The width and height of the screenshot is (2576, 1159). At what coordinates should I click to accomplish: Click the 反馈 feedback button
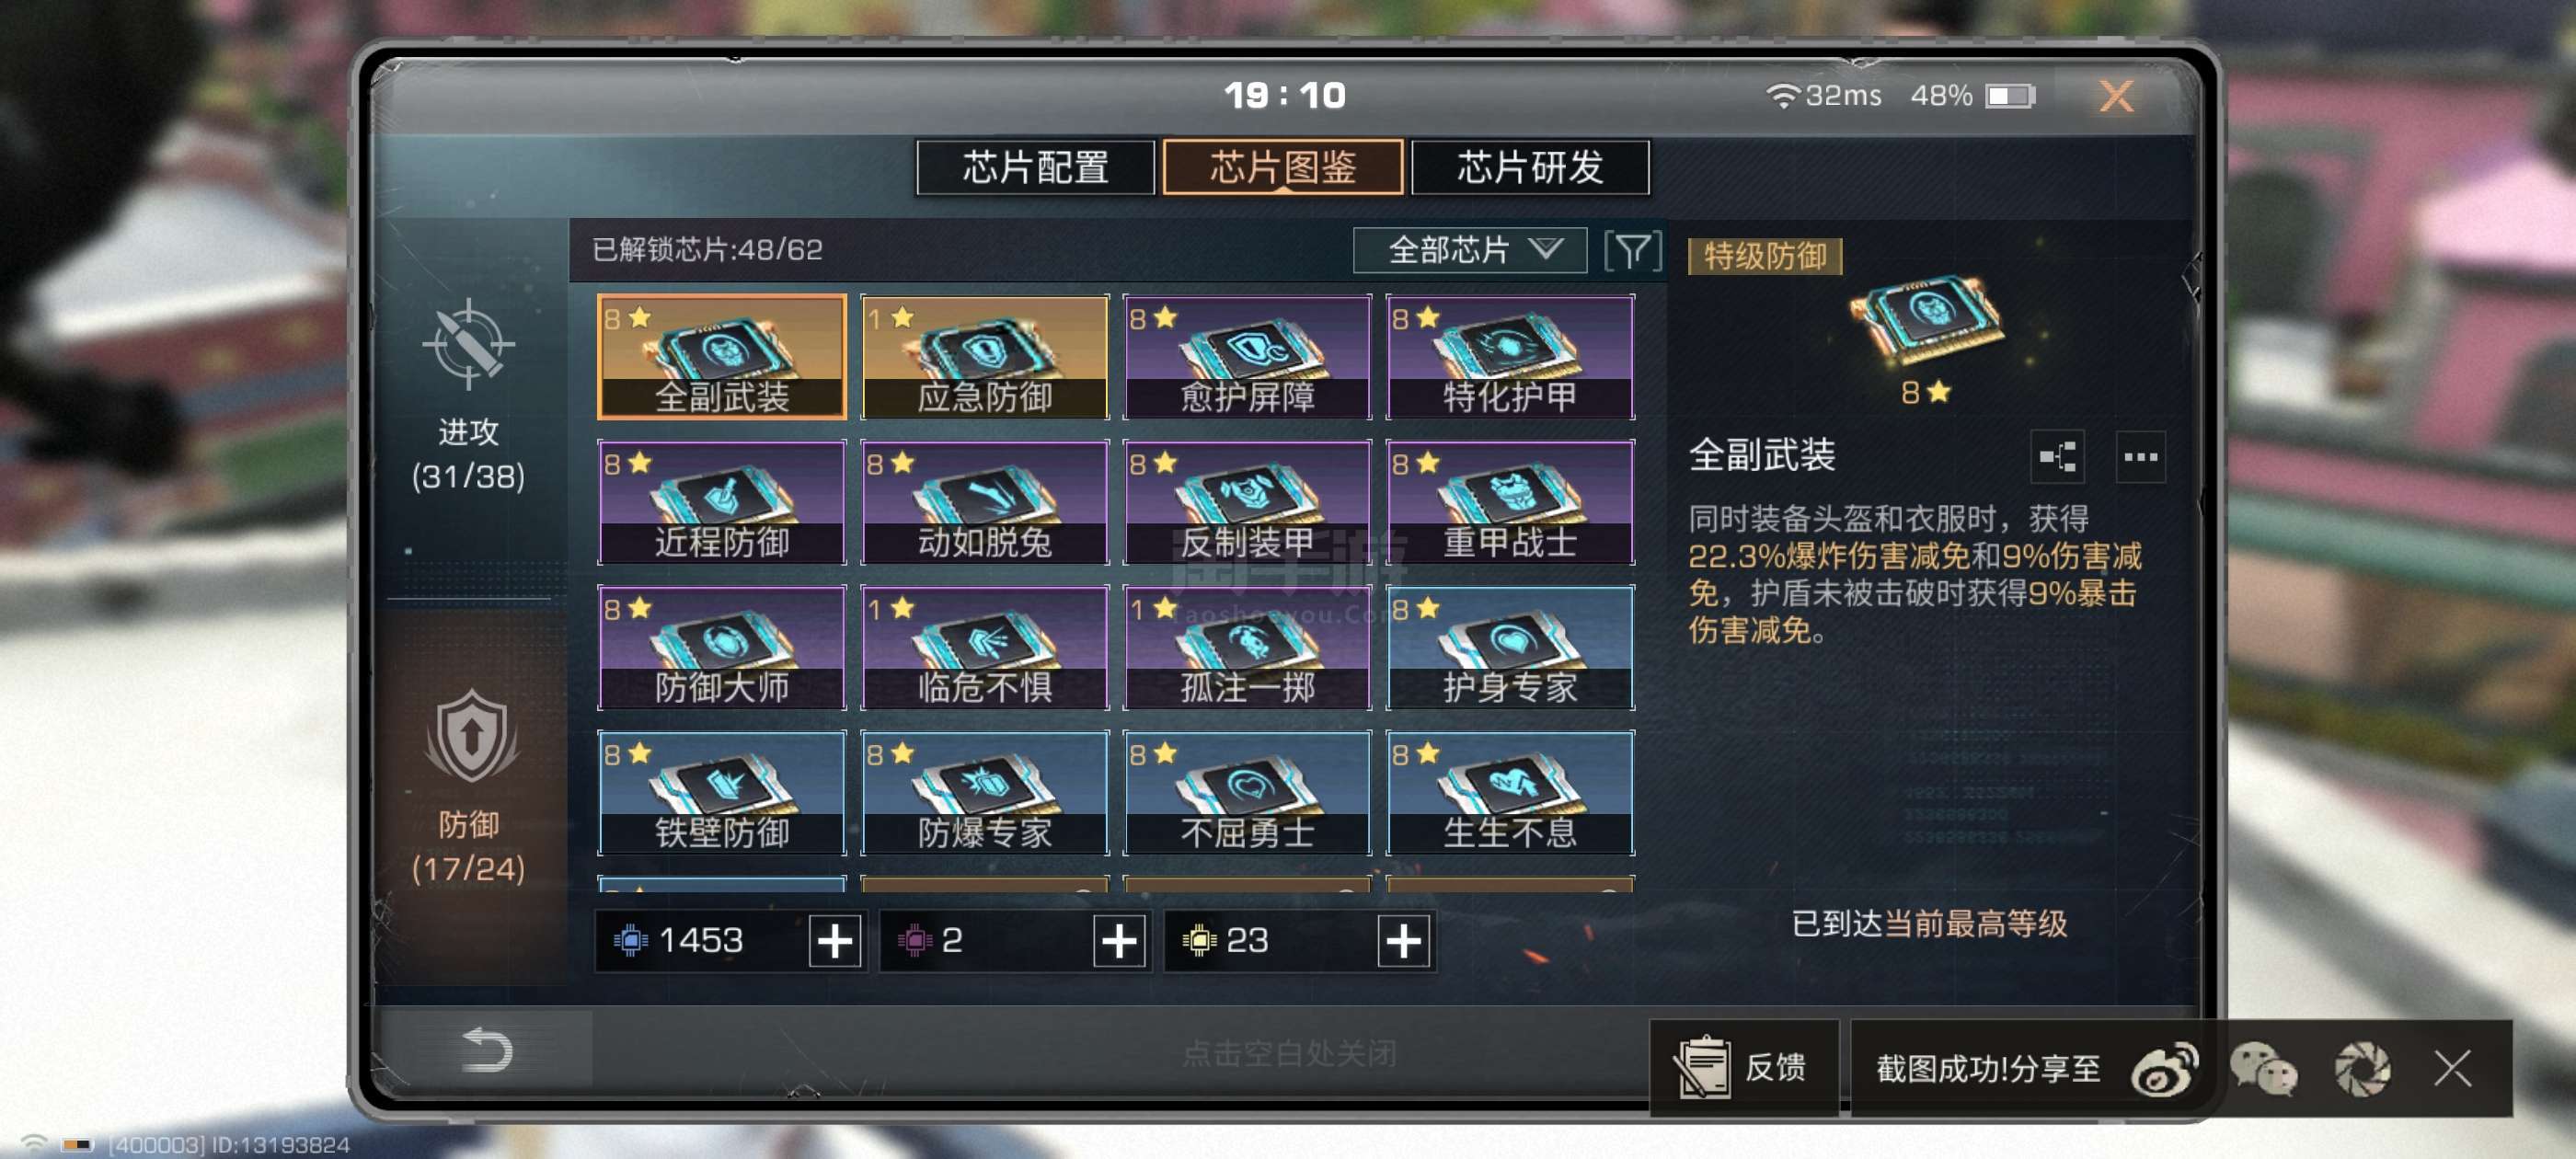(x=1743, y=1068)
